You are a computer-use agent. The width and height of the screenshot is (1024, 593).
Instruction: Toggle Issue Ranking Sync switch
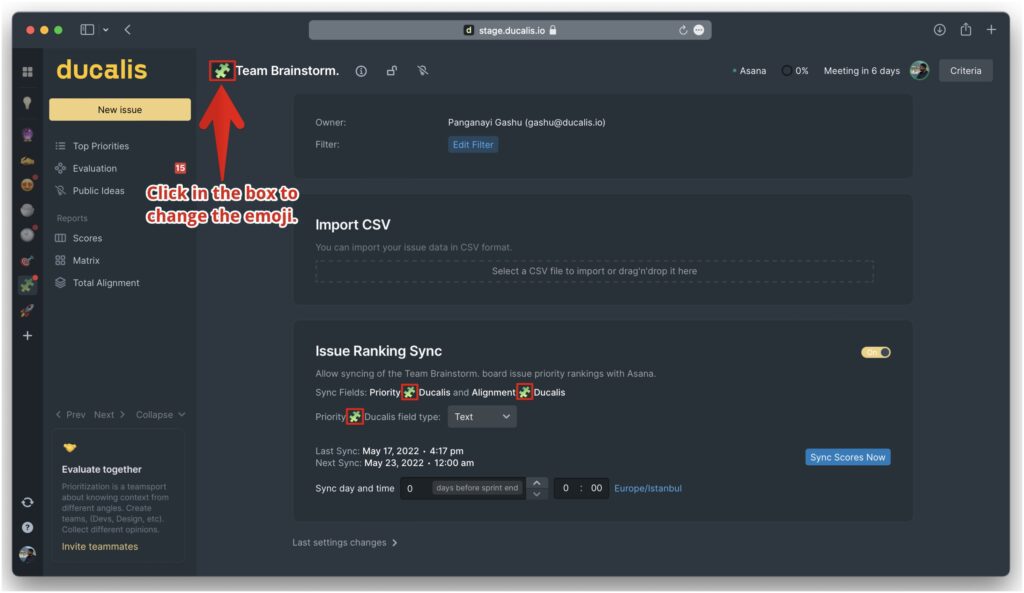pos(876,353)
